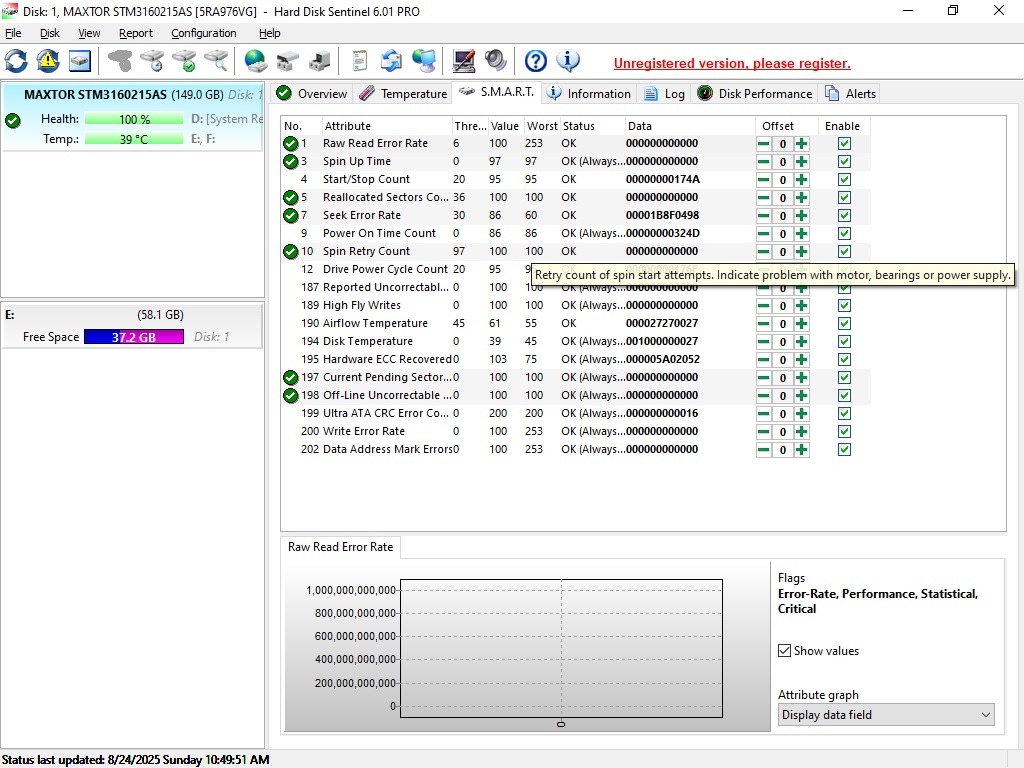Click the green minus for Airflow Temperature offset
1024x768 pixels.
[763, 323]
